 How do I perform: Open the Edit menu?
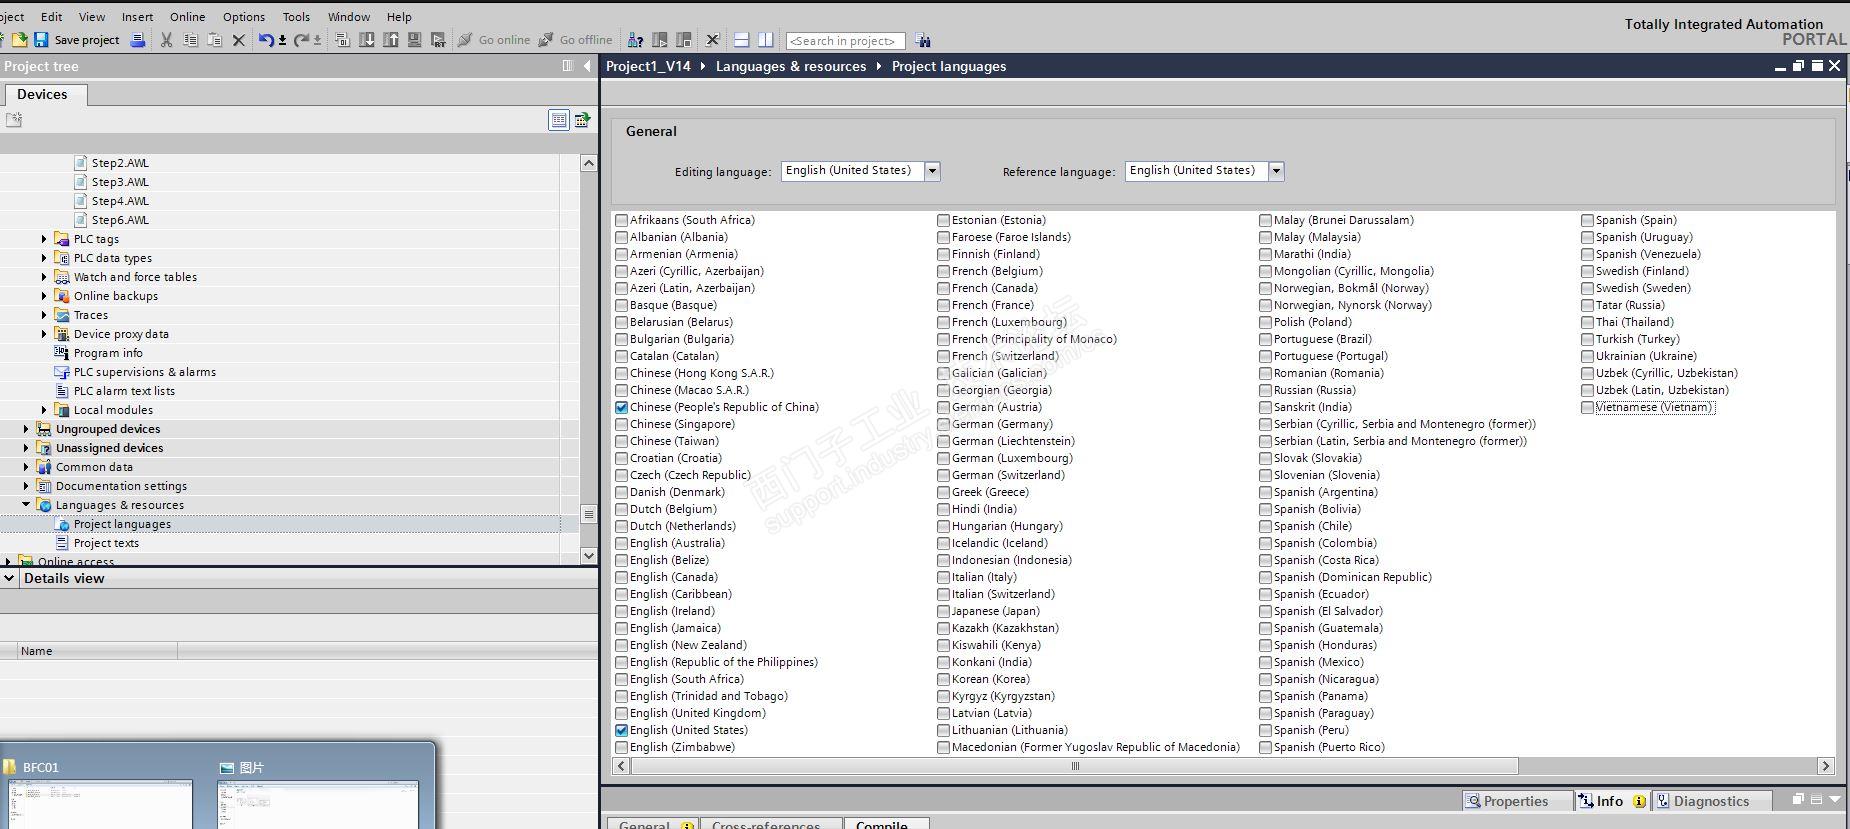coord(51,17)
